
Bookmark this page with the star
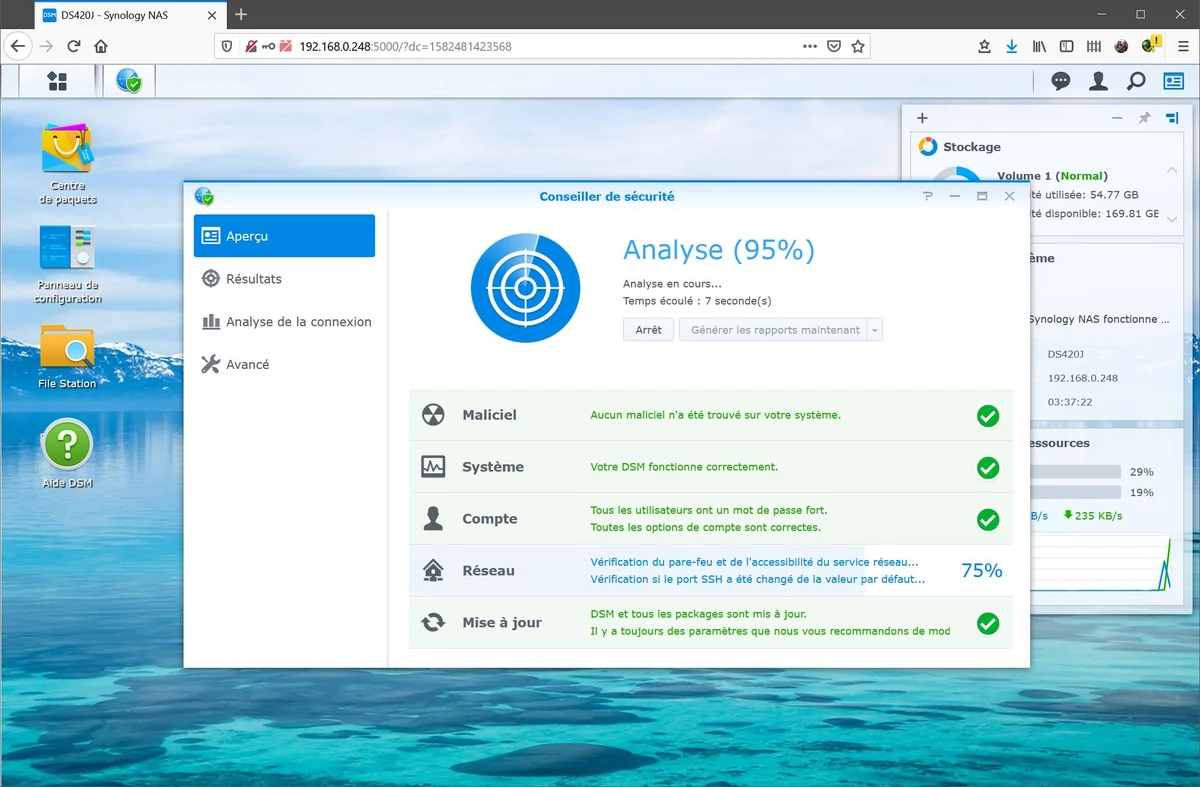[858, 46]
